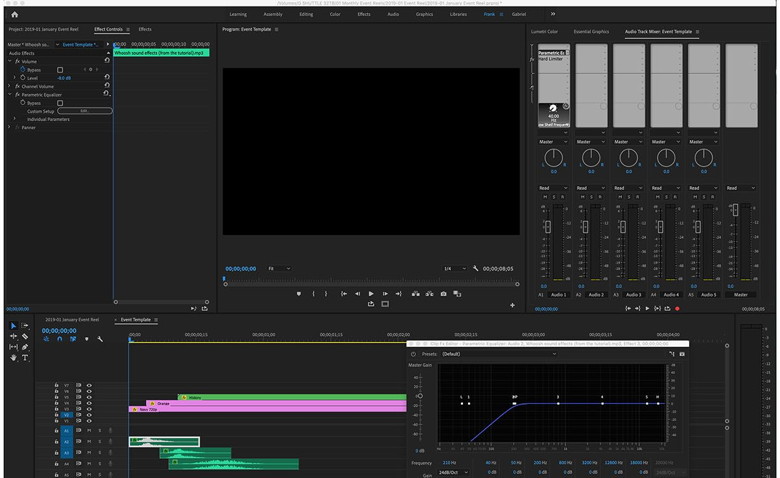Pick the Hand tool
This screenshot has width=780, height=478.
[13, 357]
